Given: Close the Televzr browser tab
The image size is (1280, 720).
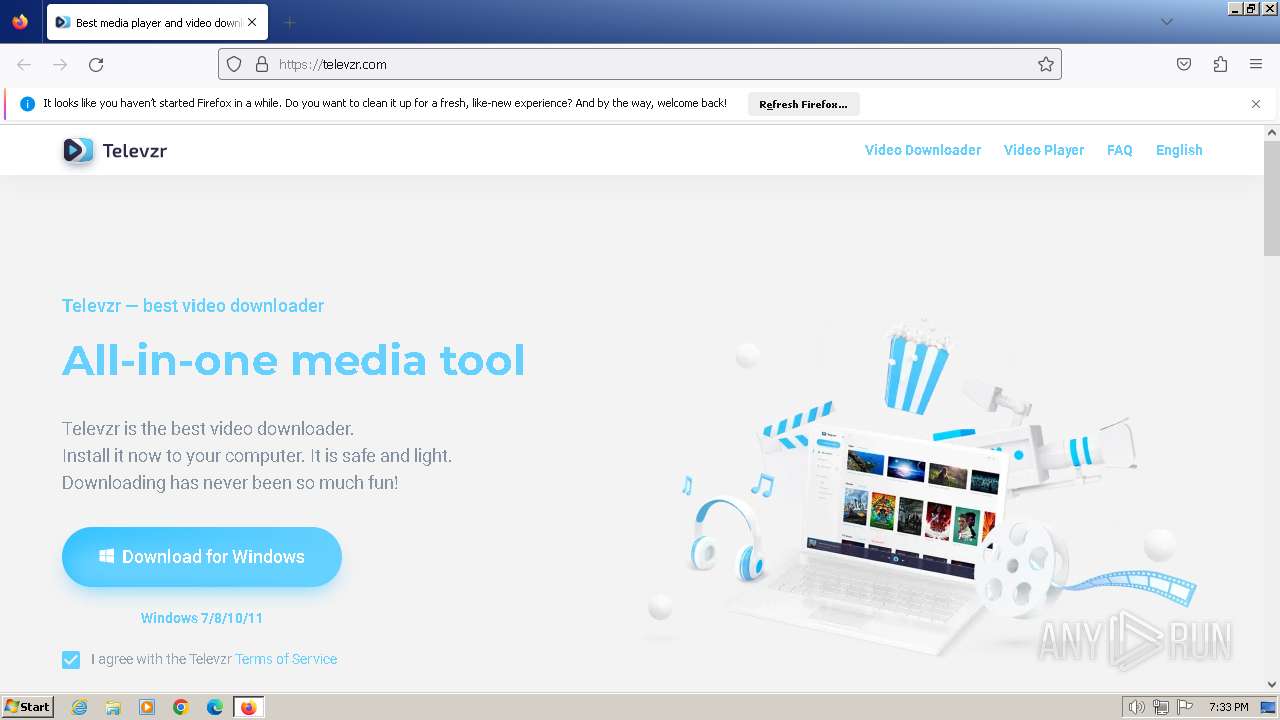Looking at the screenshot, I should (x=252, y=22).
